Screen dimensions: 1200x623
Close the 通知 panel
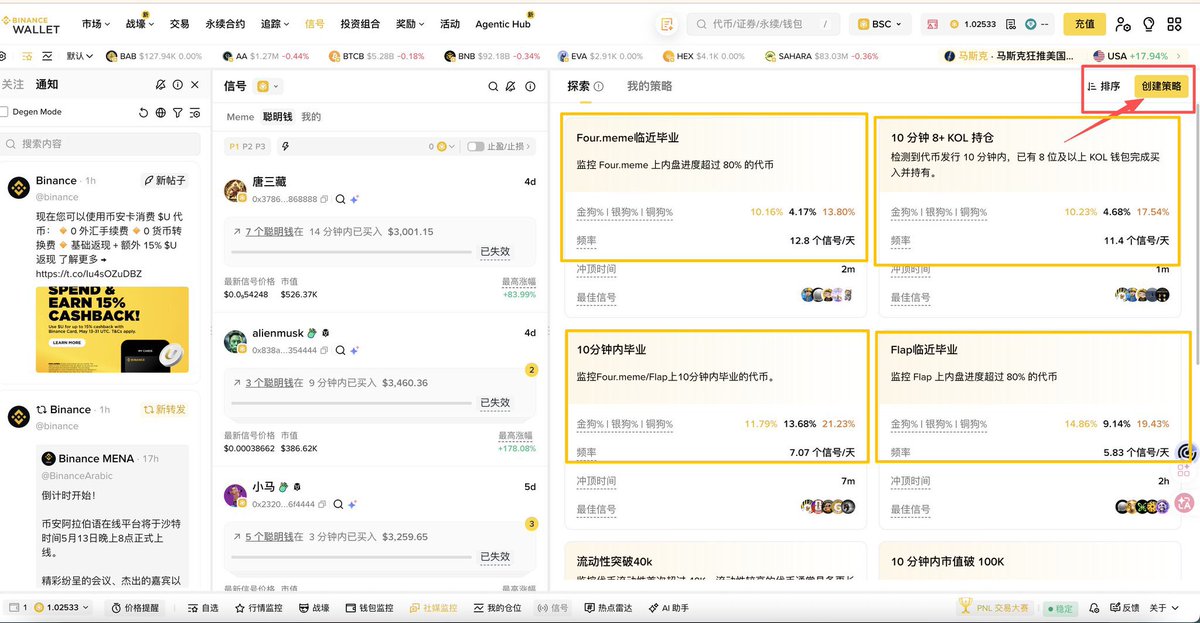tap(195, 86)
